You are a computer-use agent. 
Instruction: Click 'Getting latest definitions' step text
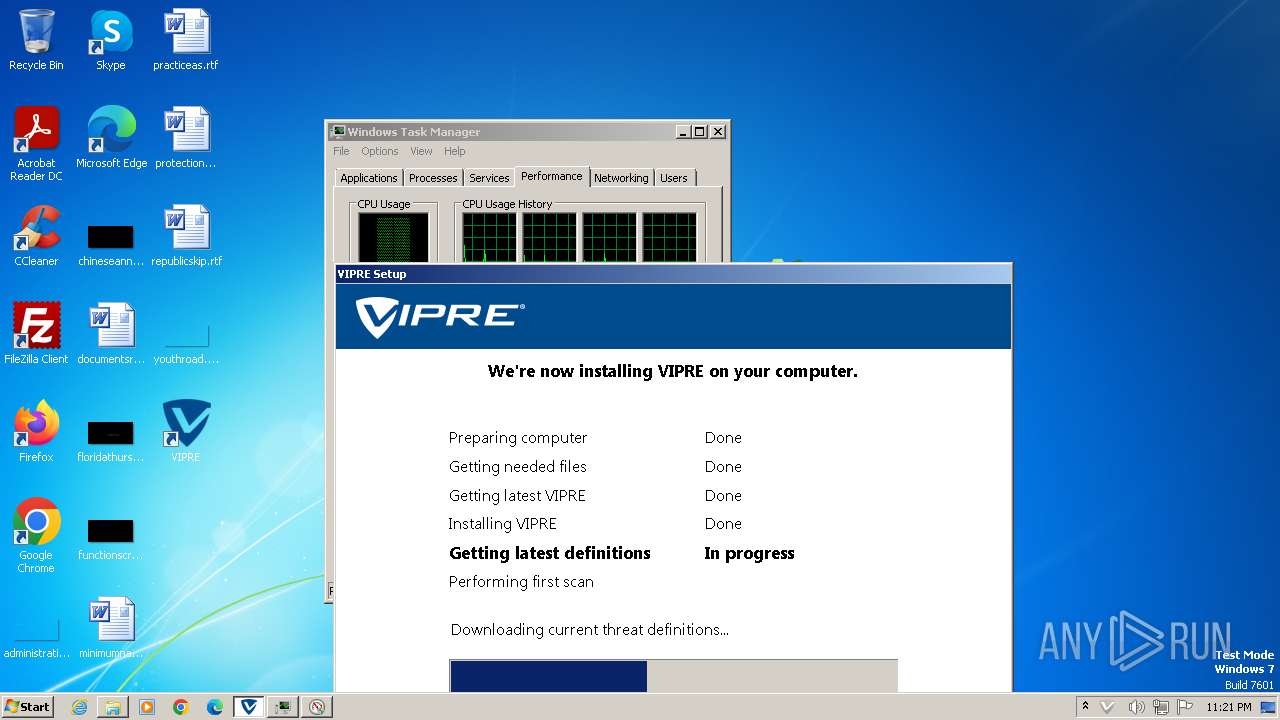[x=550, y=553]
